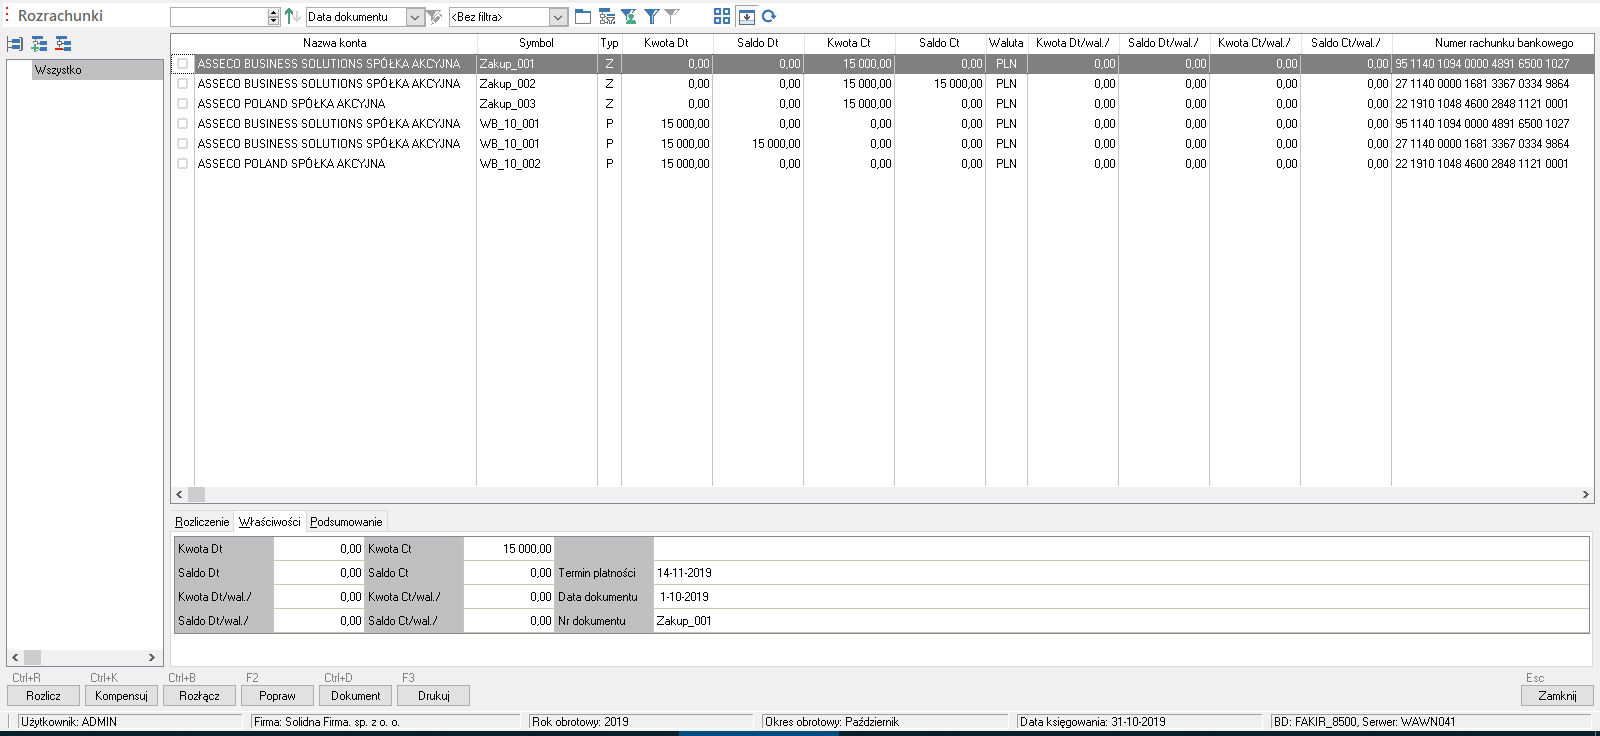Click the sort order arrows icon
Screen dimensions: 1600x736
pos(292,16)
